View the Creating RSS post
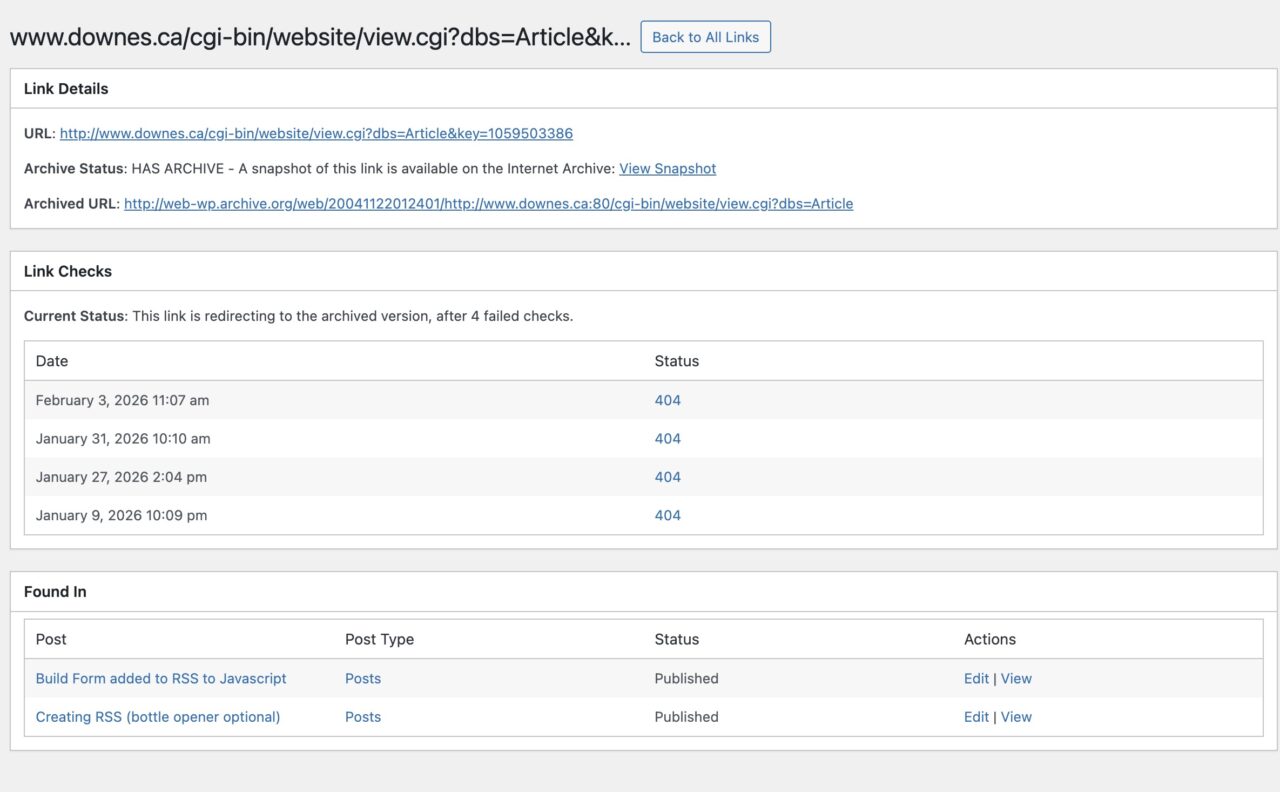This screenshot has height=792, width=1280. 1016,716
